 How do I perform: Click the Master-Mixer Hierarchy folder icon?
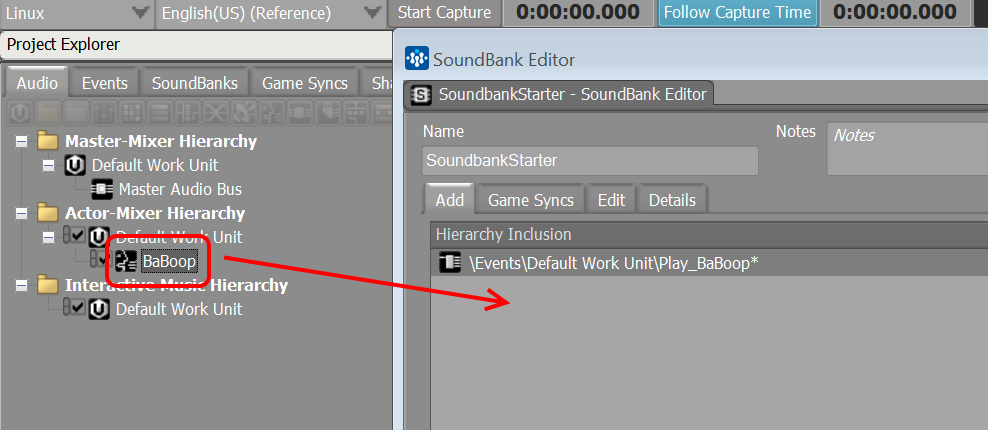(47, 141)
